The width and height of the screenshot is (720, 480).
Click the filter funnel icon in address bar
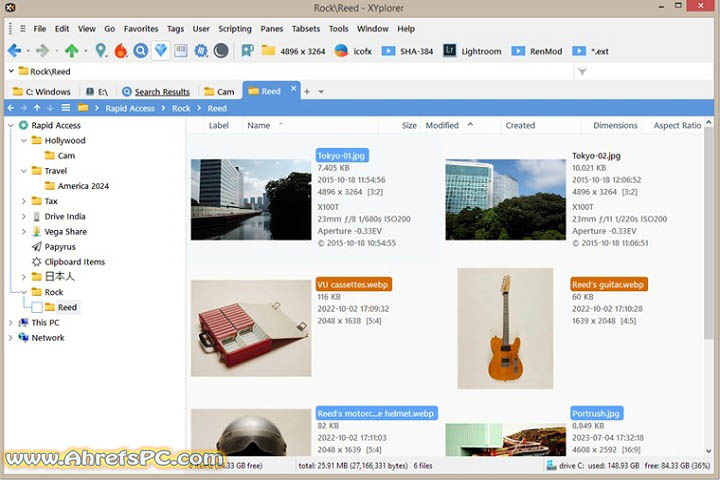click(x=582, y=72)
